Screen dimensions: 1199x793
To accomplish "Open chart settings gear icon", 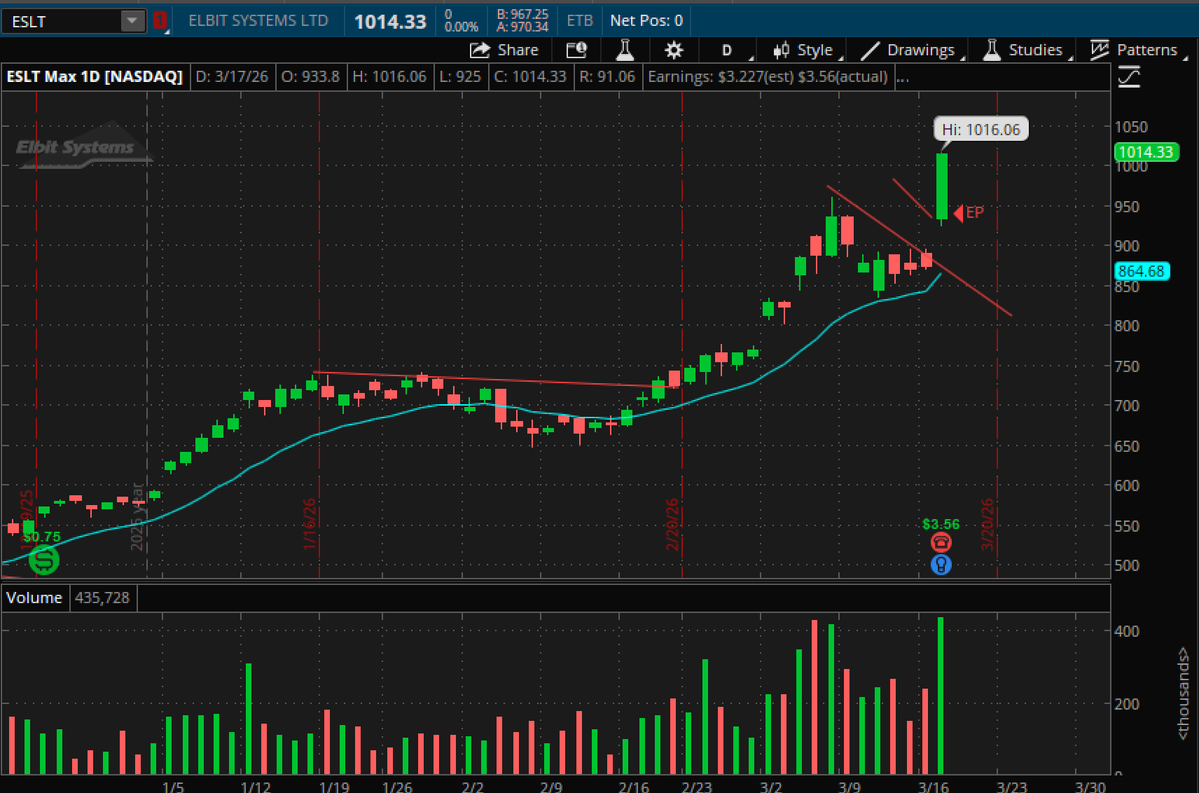I will [674, 50].
